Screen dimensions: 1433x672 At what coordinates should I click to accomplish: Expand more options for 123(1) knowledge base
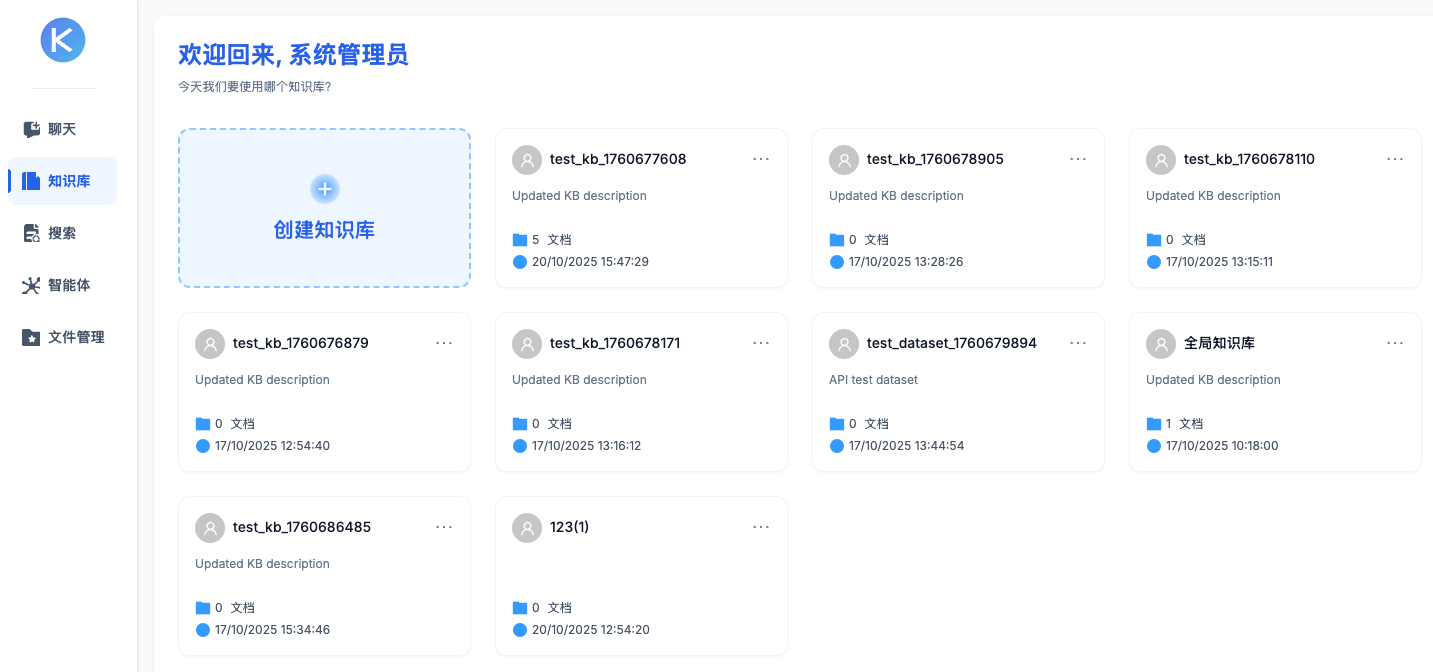(x=761, y=527)
